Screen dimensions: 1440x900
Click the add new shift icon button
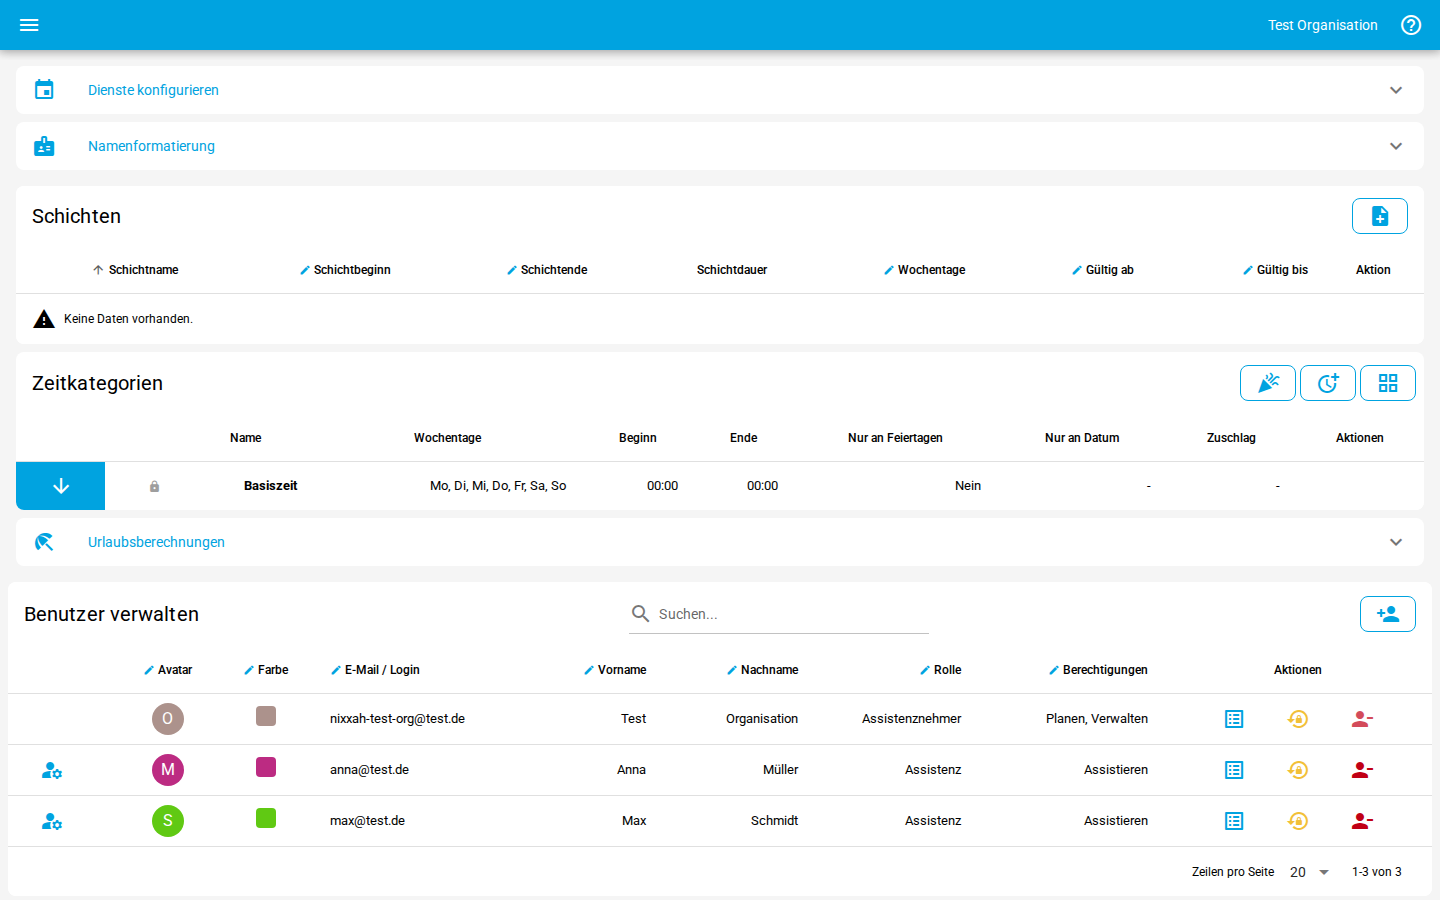click(1379, 216)
